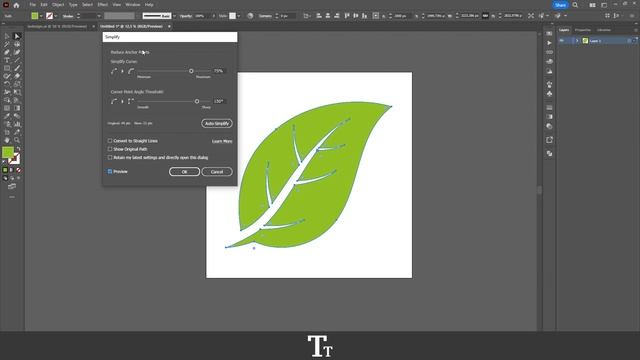Toggle the Preview checkbox in the Simplify dialog
Image resolution: width=640 pixels, height=360 pixels.
110,171
